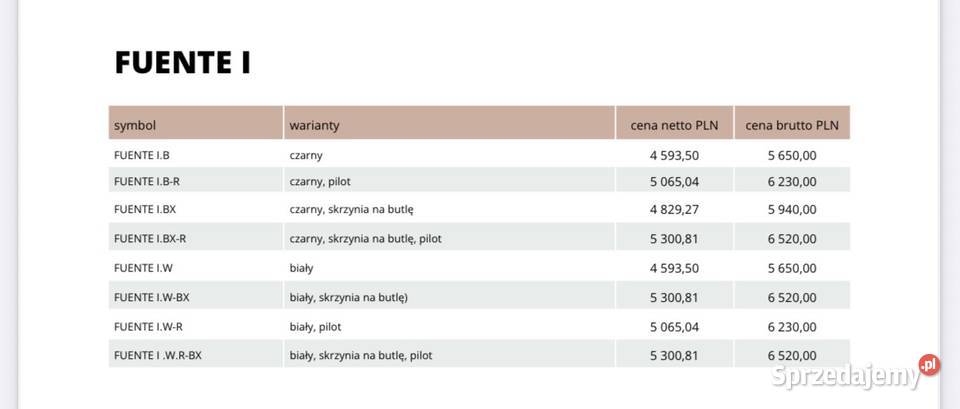This screenshot has width=960, height=409.
Task: Select the FUENTE I.W symbol cell
Action: click(x=143, y=268)
